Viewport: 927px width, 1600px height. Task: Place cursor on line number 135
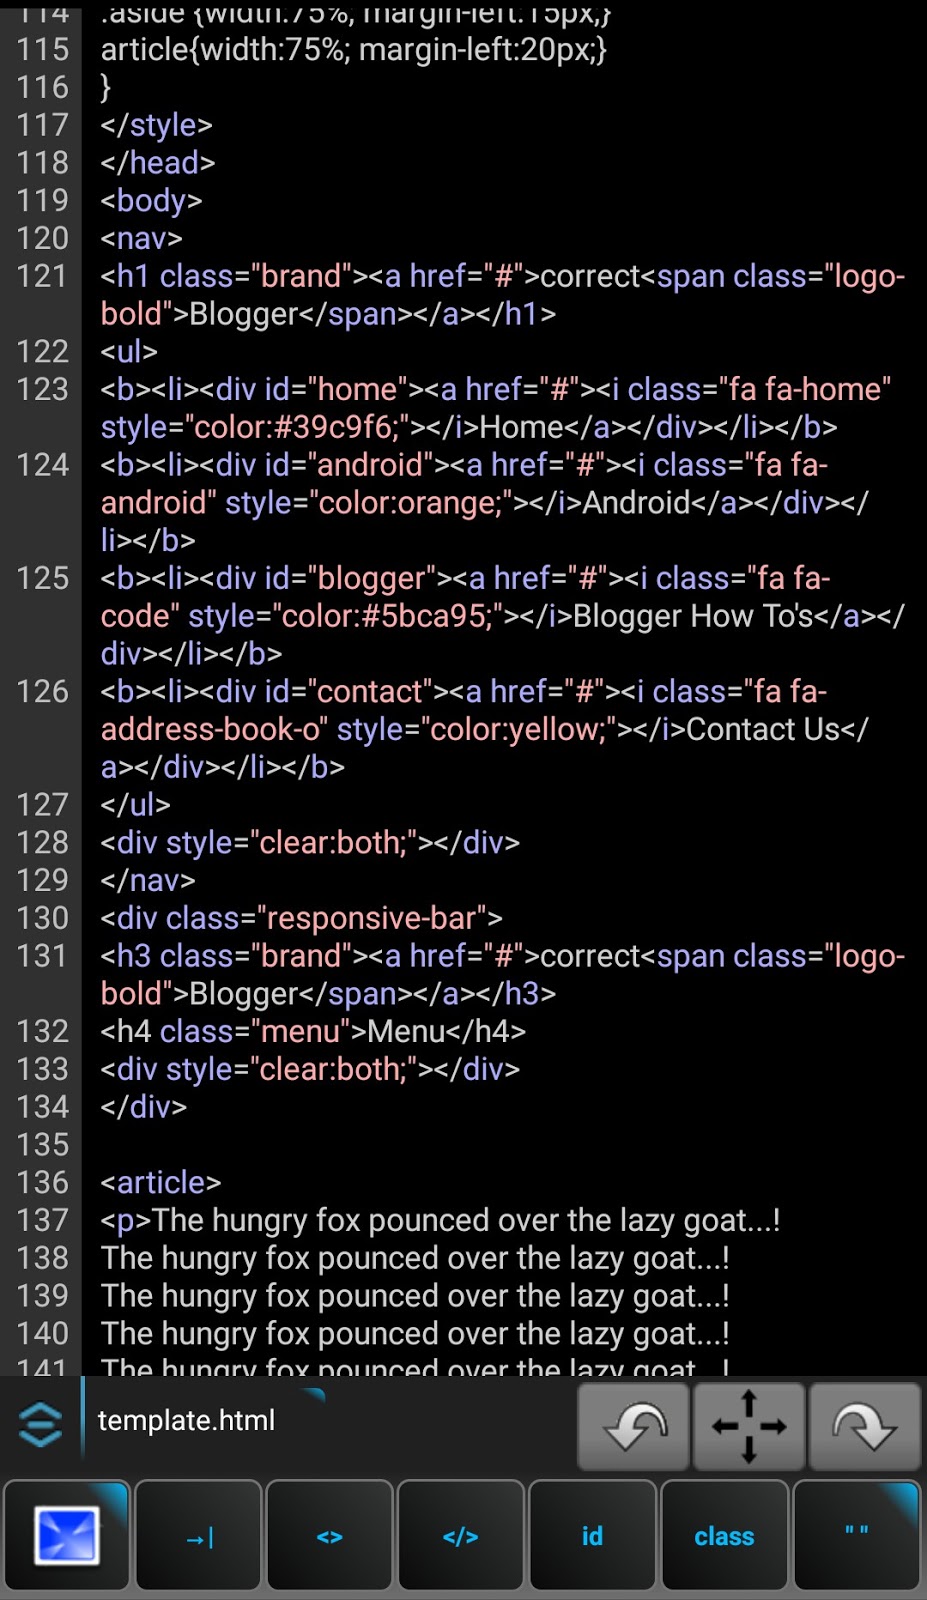[x=42, y=1144]
